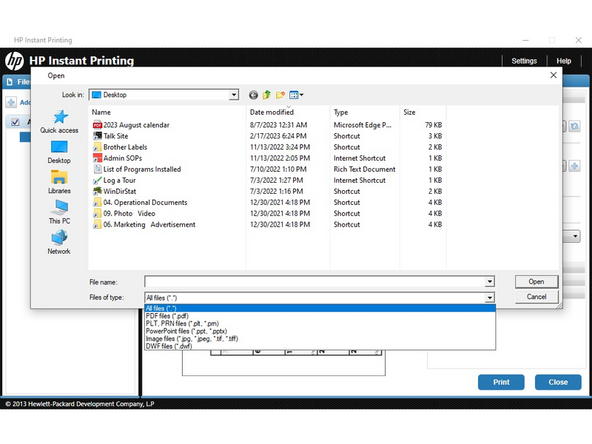Select the Log a Tour shortcut
Screen dimensions: 592x444
[x=114, y=180]
